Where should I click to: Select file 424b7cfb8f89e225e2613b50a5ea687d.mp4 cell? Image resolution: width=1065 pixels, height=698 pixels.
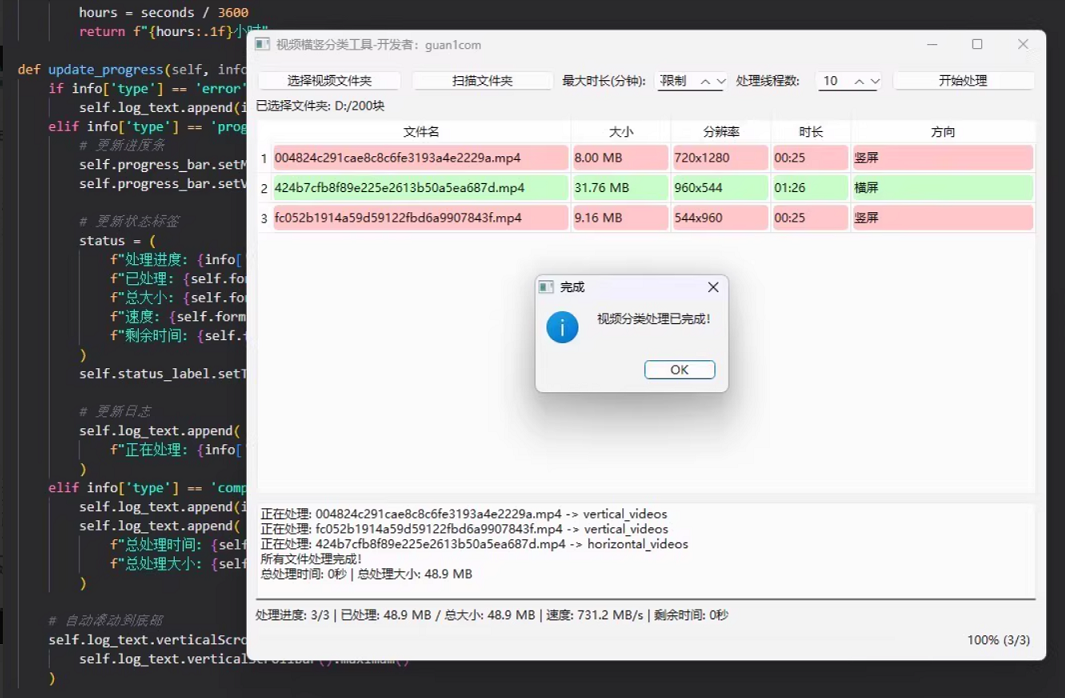pyautogui.click(x=420, y=187)
